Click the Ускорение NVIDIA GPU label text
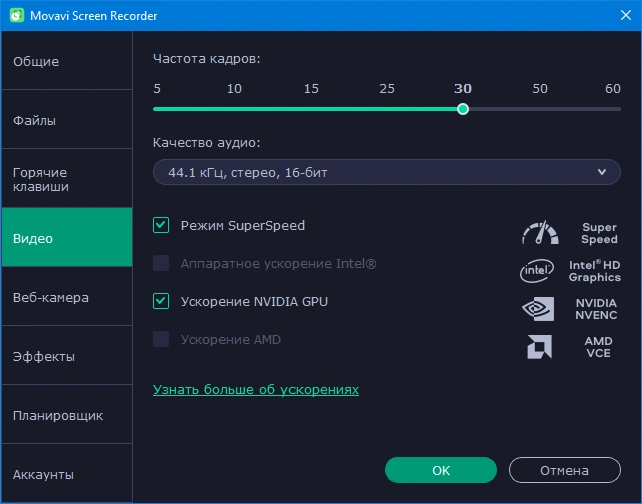 [x=254, y=301]
